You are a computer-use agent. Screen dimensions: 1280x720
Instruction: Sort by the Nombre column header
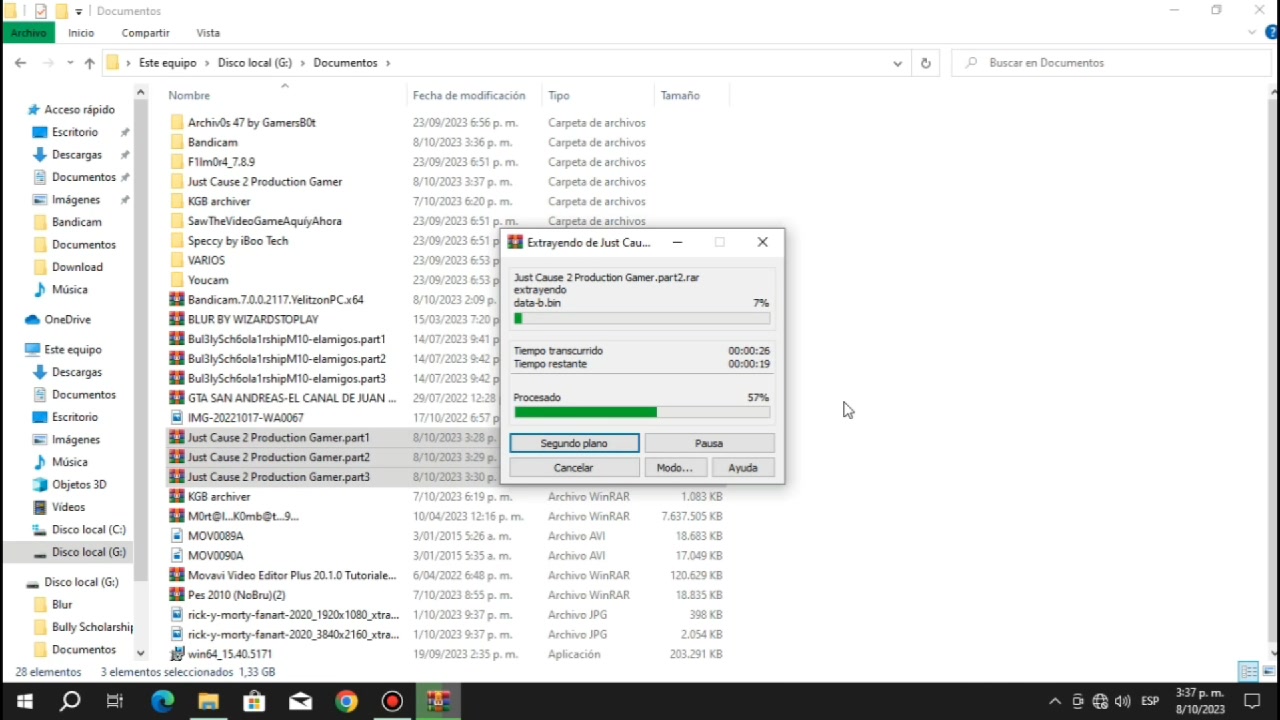point(189,96)
